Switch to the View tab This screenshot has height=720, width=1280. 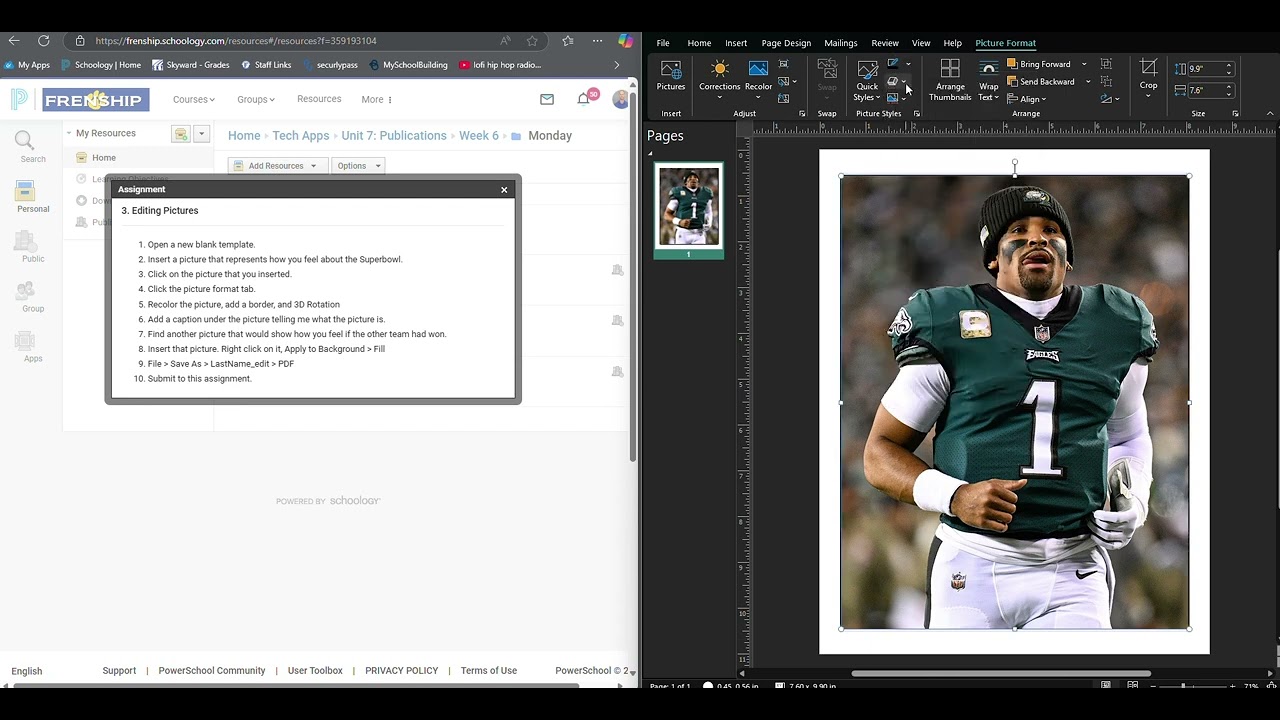click(x=921, y=43)
